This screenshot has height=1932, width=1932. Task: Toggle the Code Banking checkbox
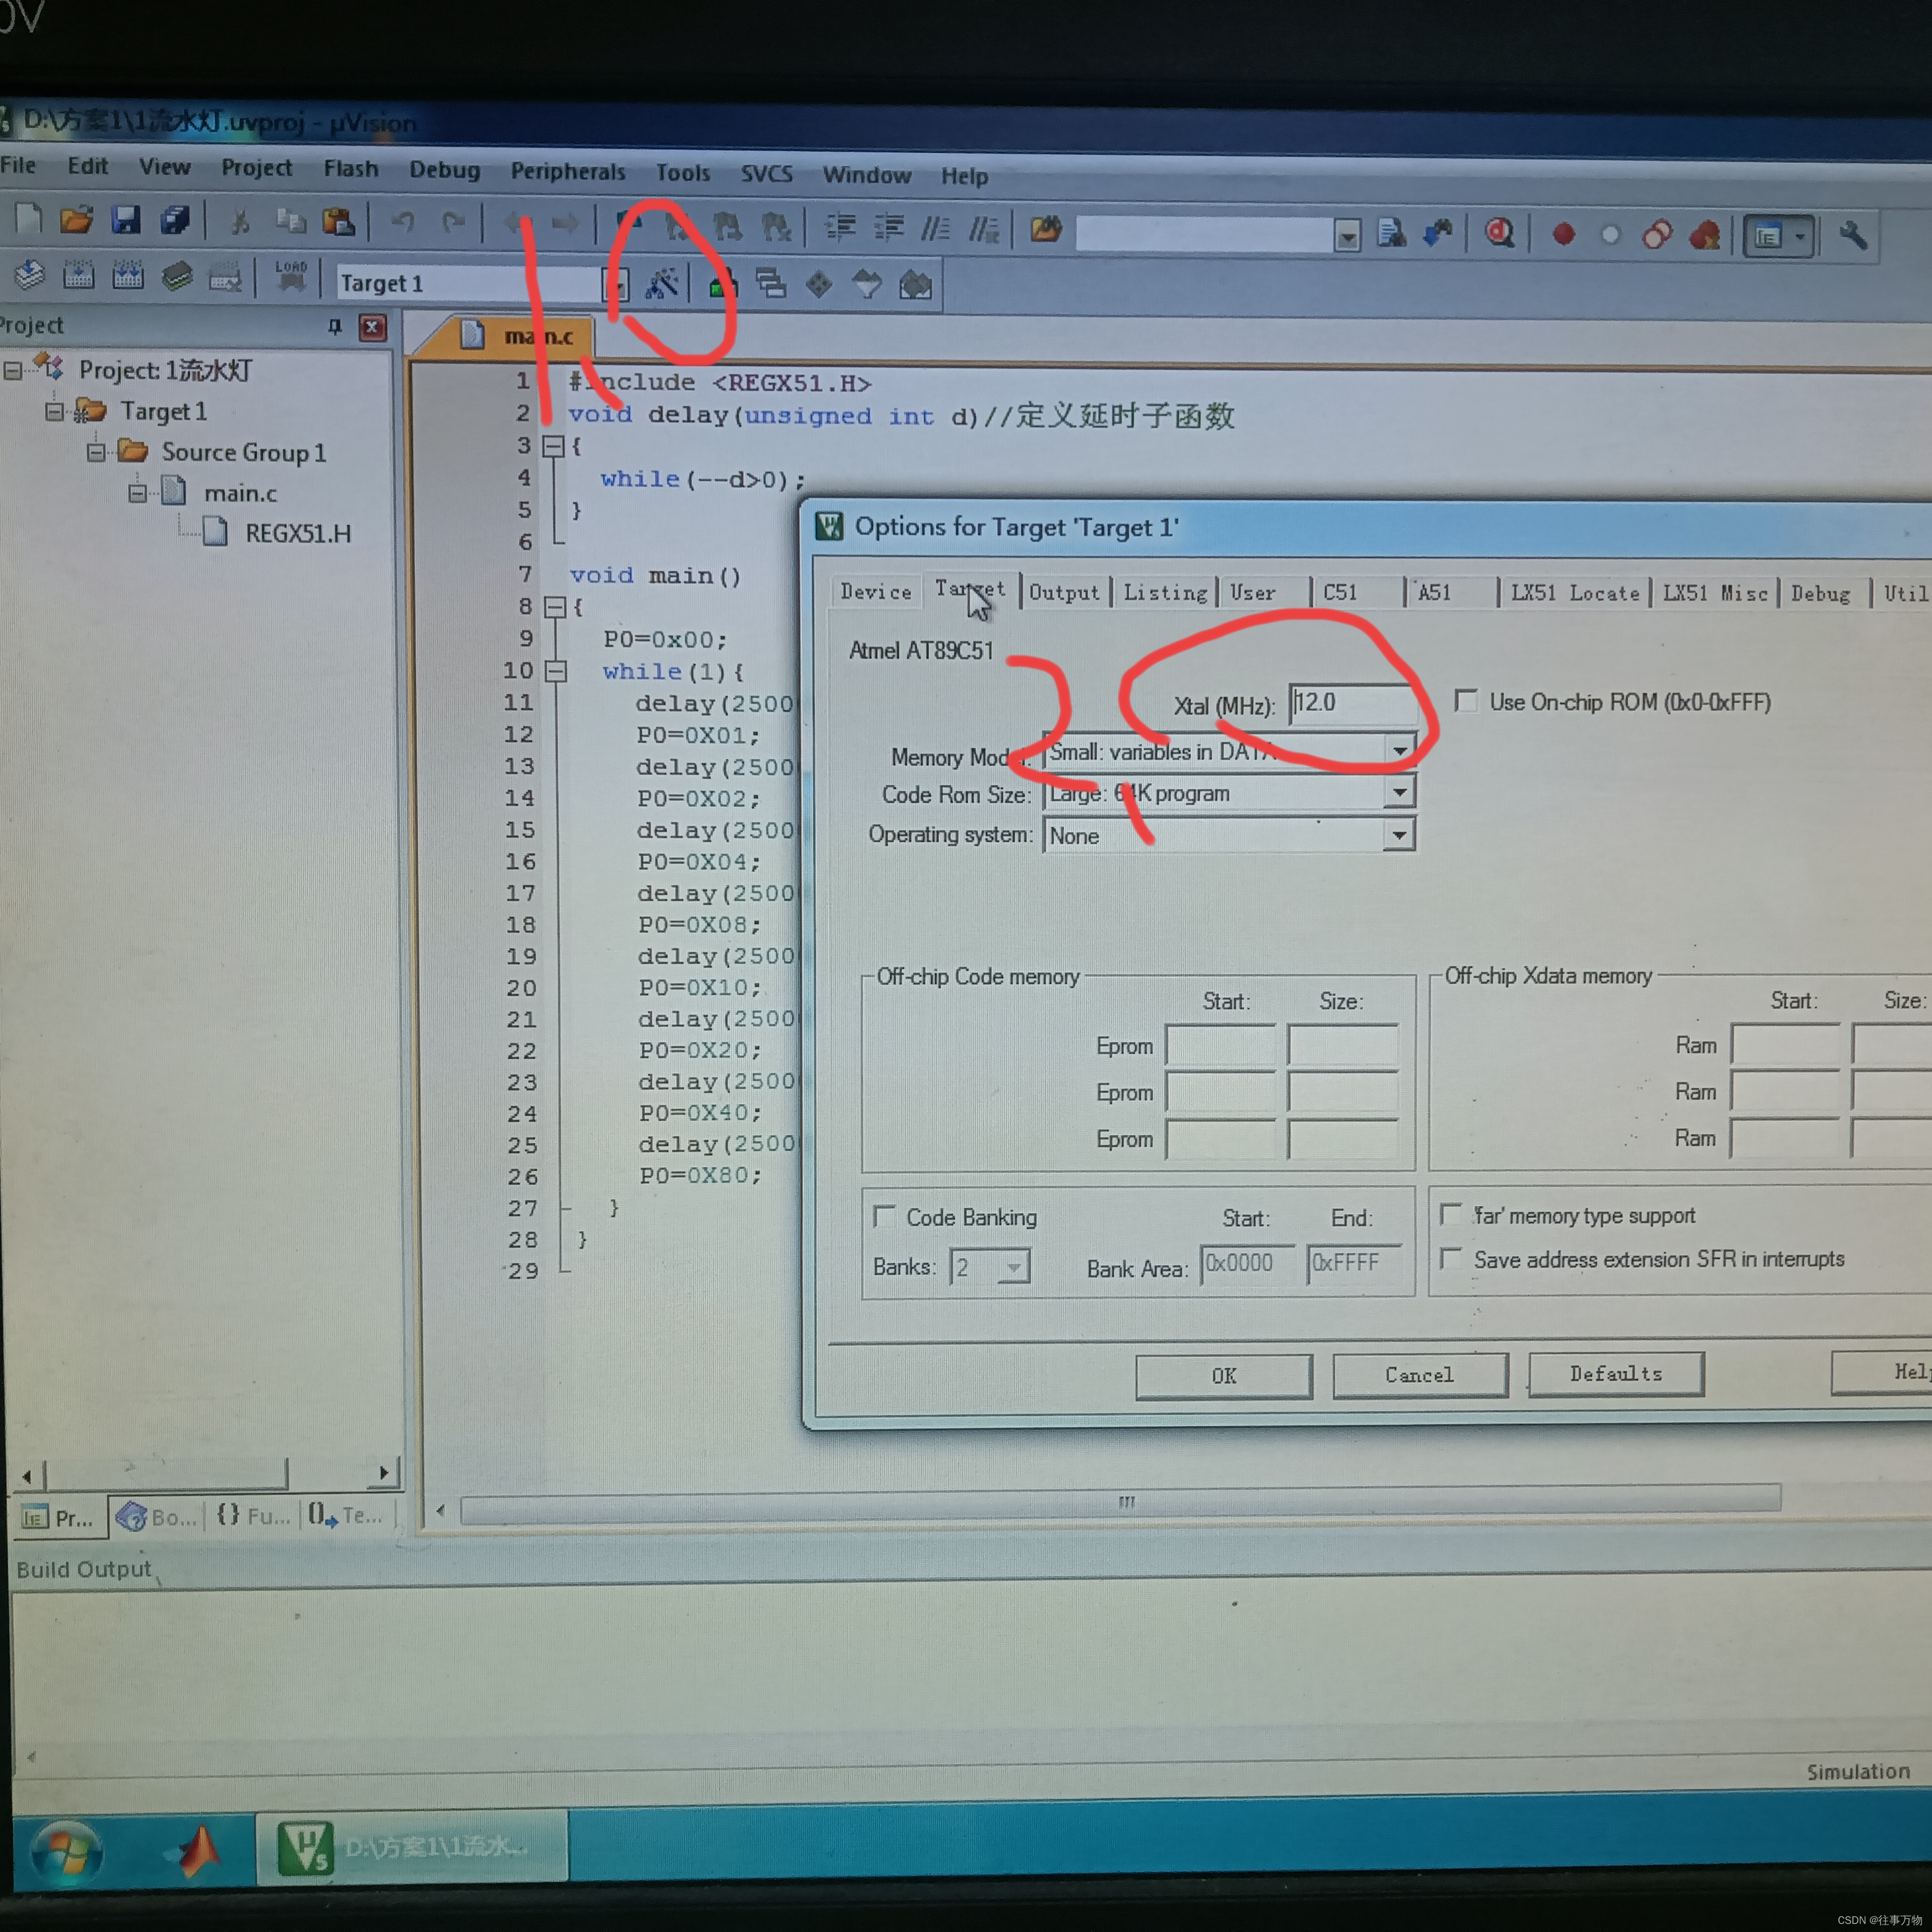[x=884, y=1216]
